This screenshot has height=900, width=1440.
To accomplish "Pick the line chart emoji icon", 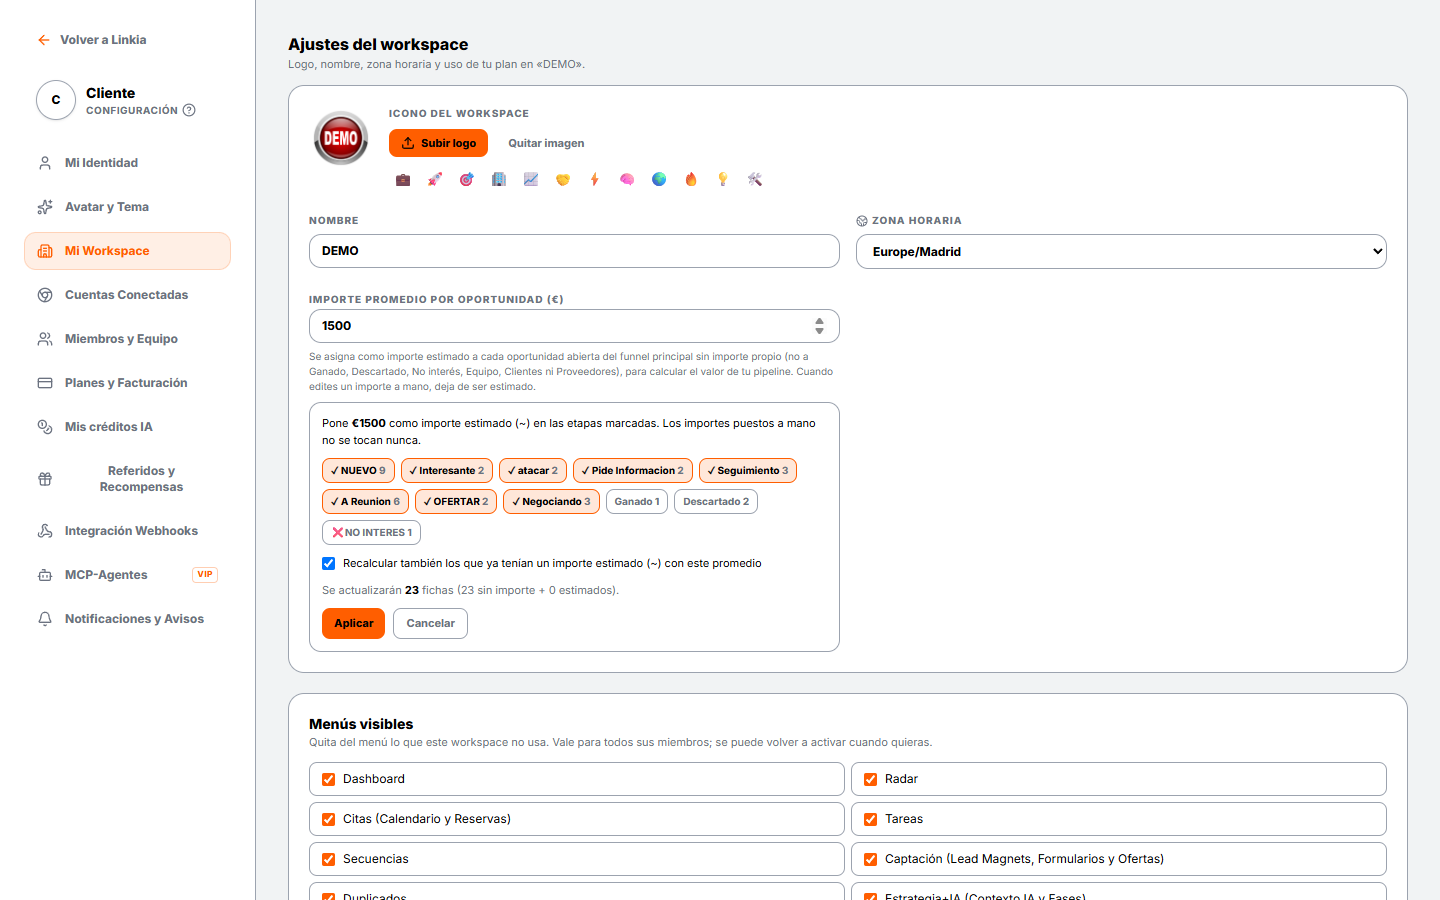I will pos(531,180).
